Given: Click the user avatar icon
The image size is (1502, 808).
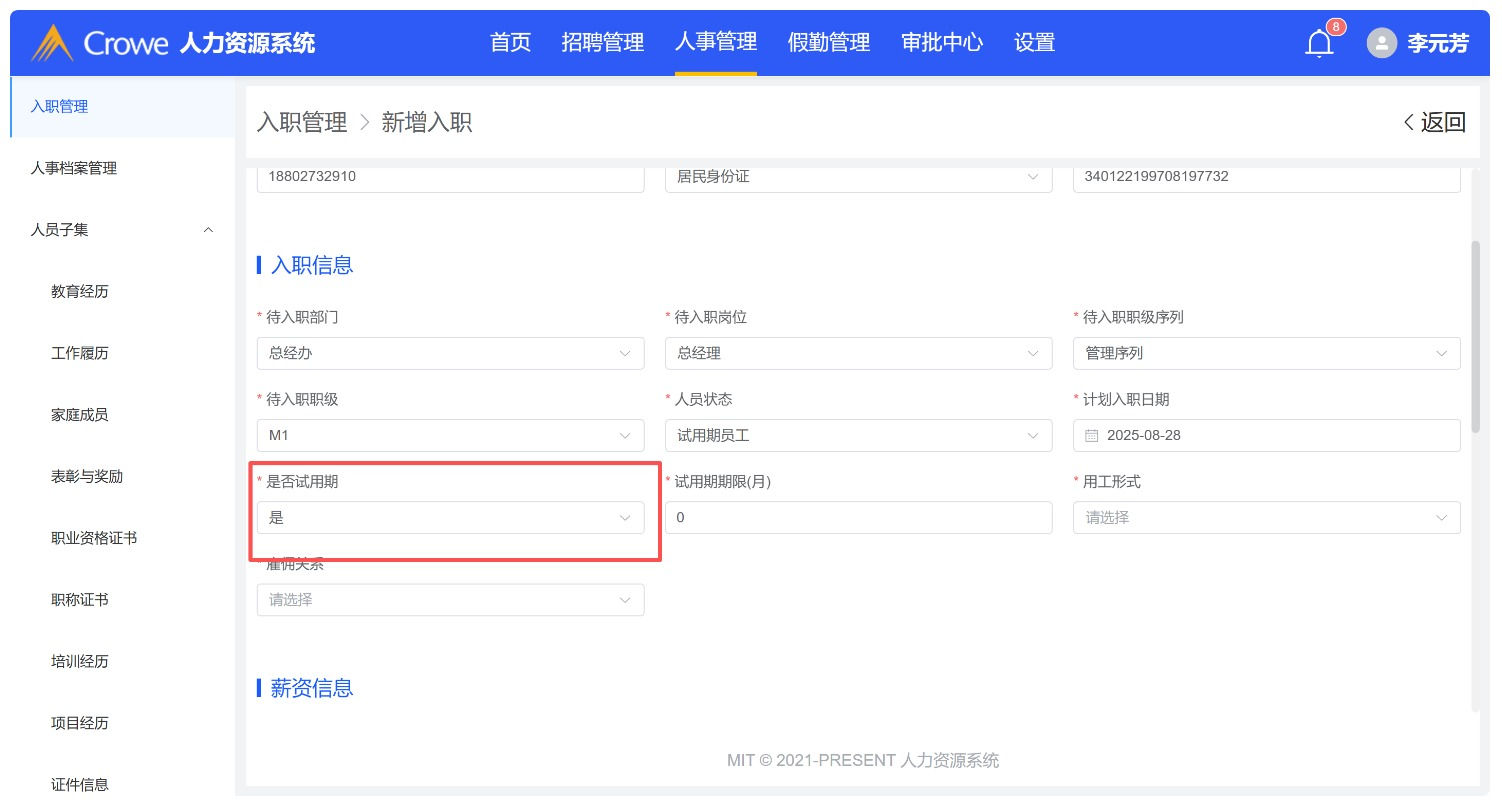Looking at the screenshot, I should (x=1381, y=43).
